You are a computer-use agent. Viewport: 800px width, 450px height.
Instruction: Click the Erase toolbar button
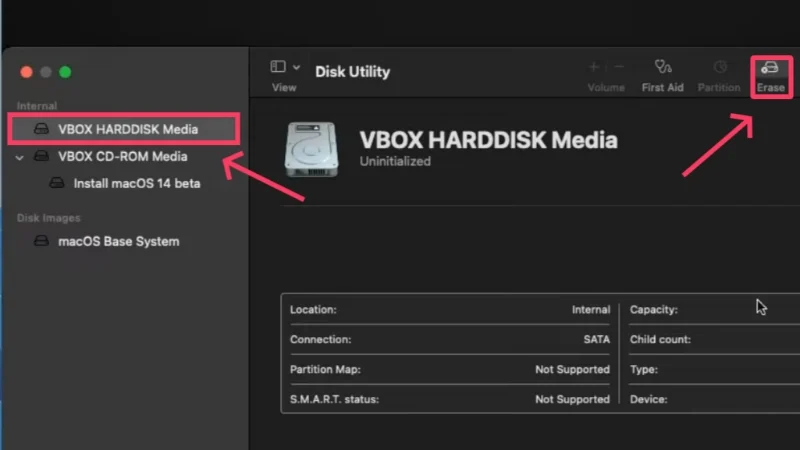(770, 77)
